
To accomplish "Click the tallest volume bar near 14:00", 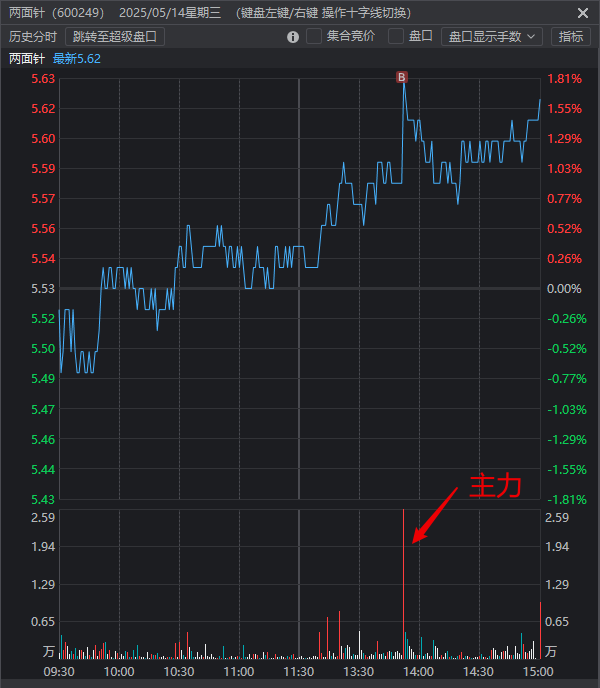I will pyautogui.click(x=404, y=580).
